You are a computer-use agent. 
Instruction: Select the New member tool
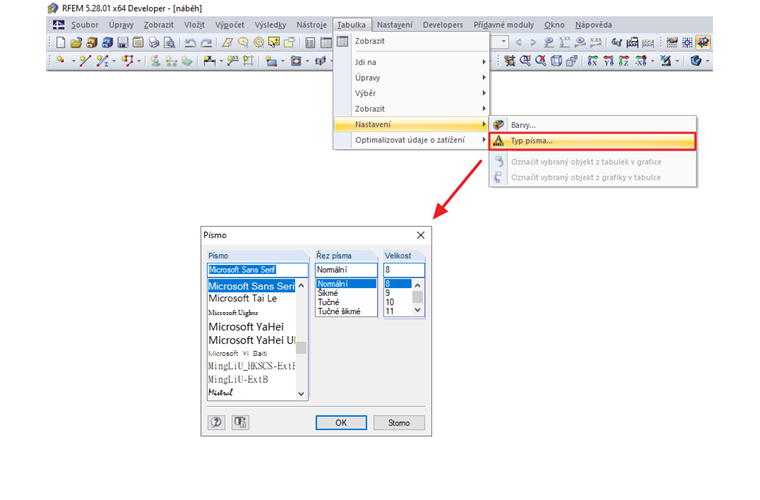[102, 61]
